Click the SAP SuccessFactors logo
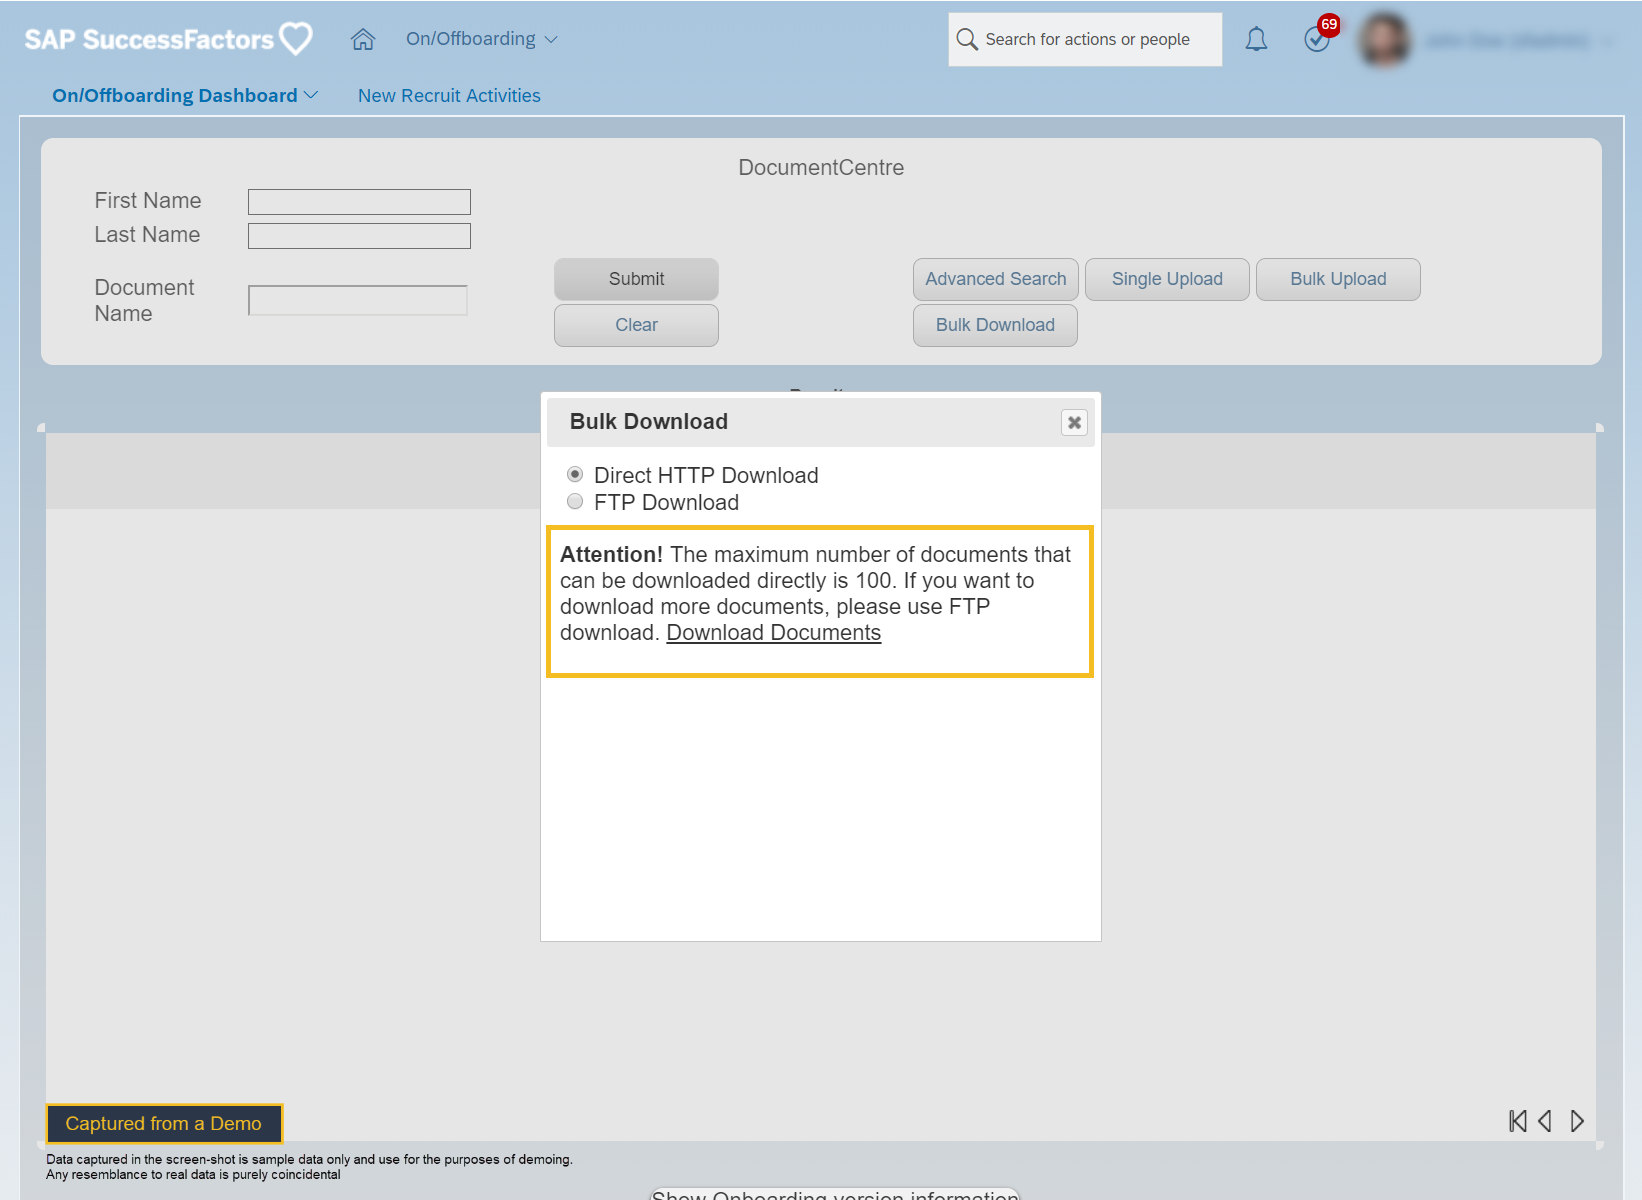Viewport: 1642px width, 1200px height. 168,39
